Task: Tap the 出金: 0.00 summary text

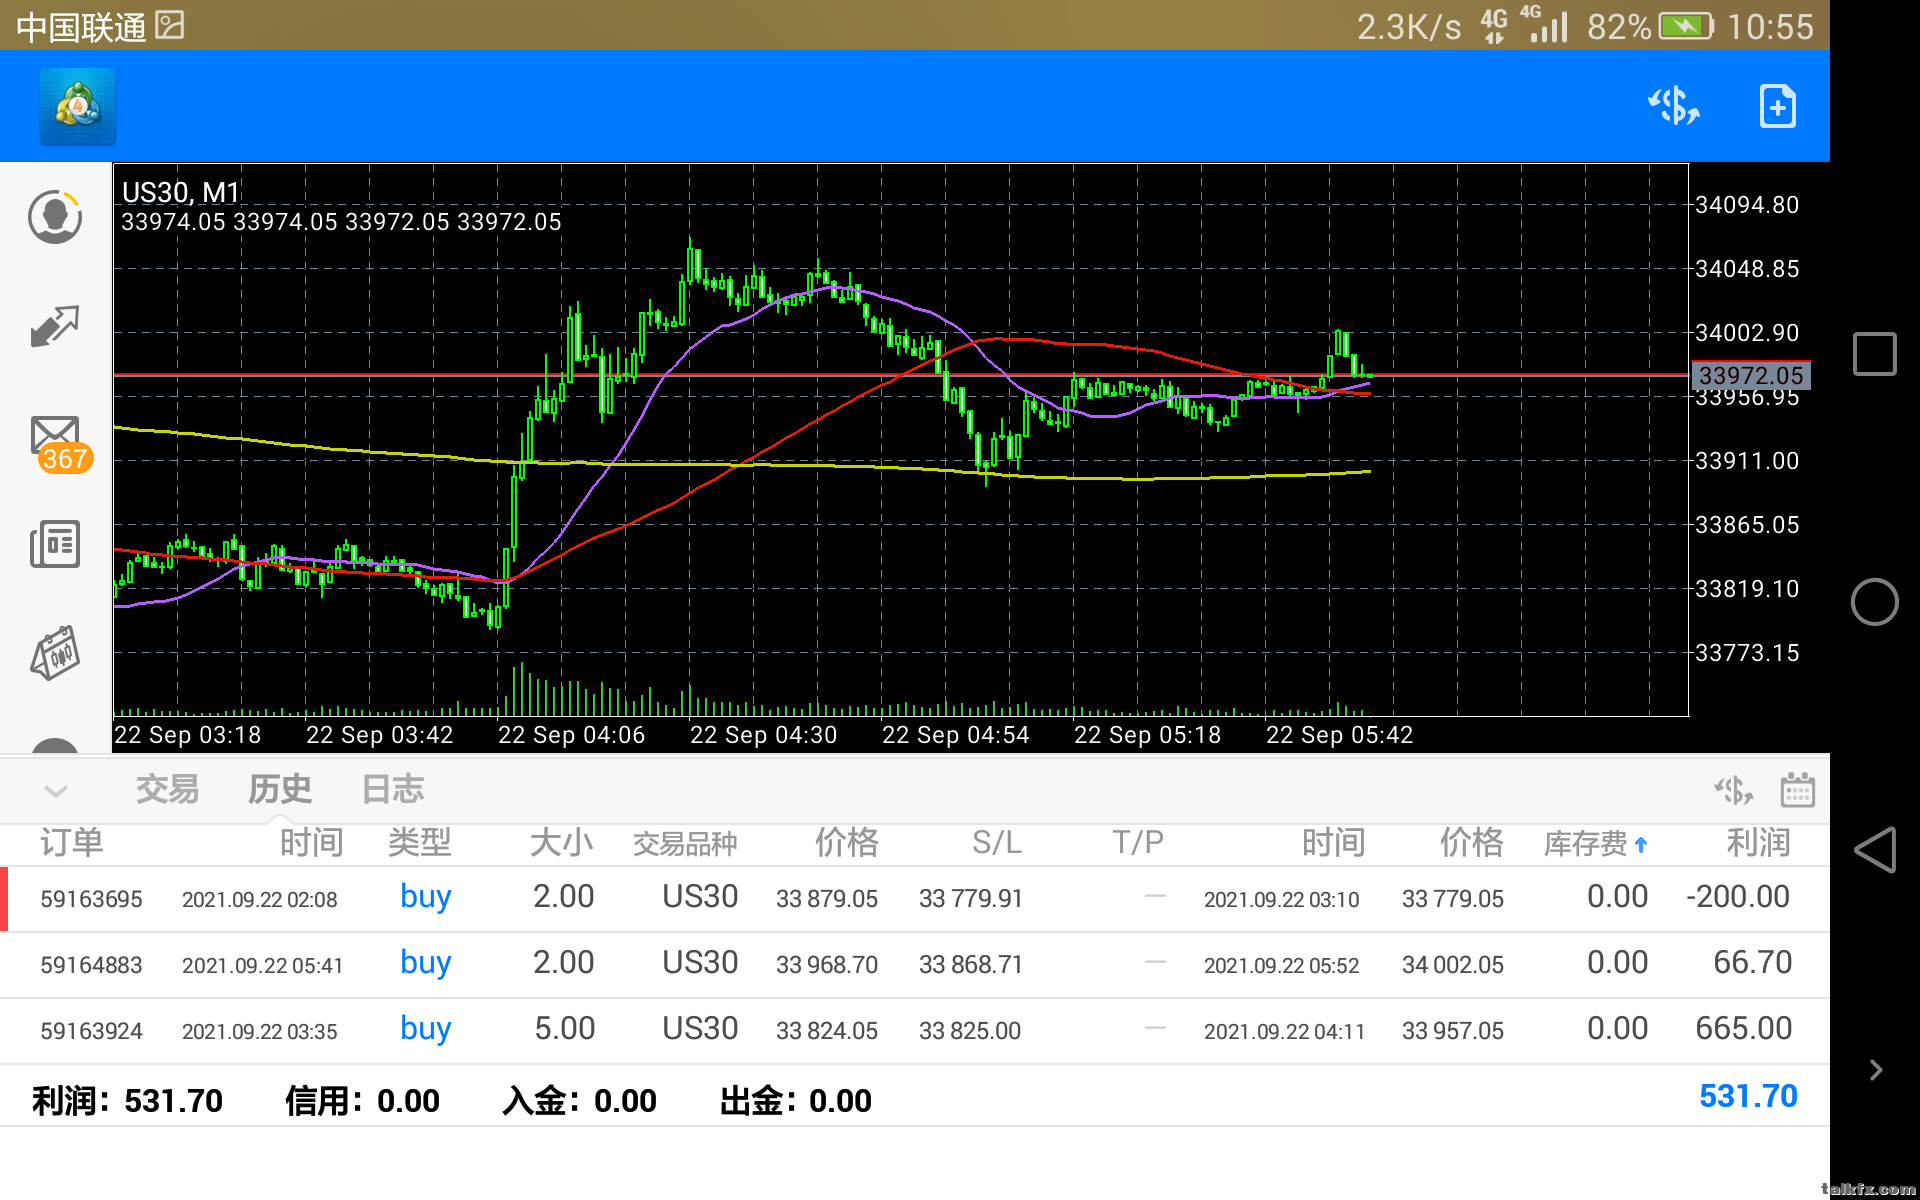Action: point(795,1101)
